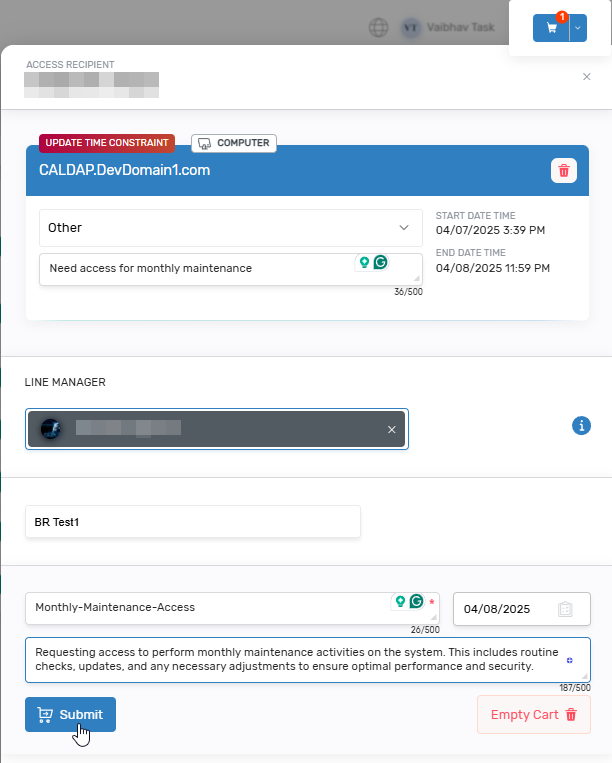Viewport: 612px width, 763px height.
Task: Focus the BR Test1 input field
Action: [x=192, y=522]
